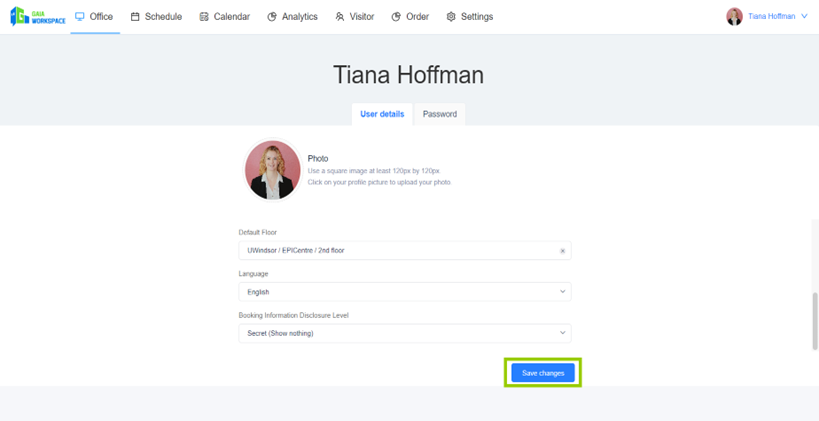This screenshot has height=421, width=819.
Task: Open the Visitor page
Action: 355,17
